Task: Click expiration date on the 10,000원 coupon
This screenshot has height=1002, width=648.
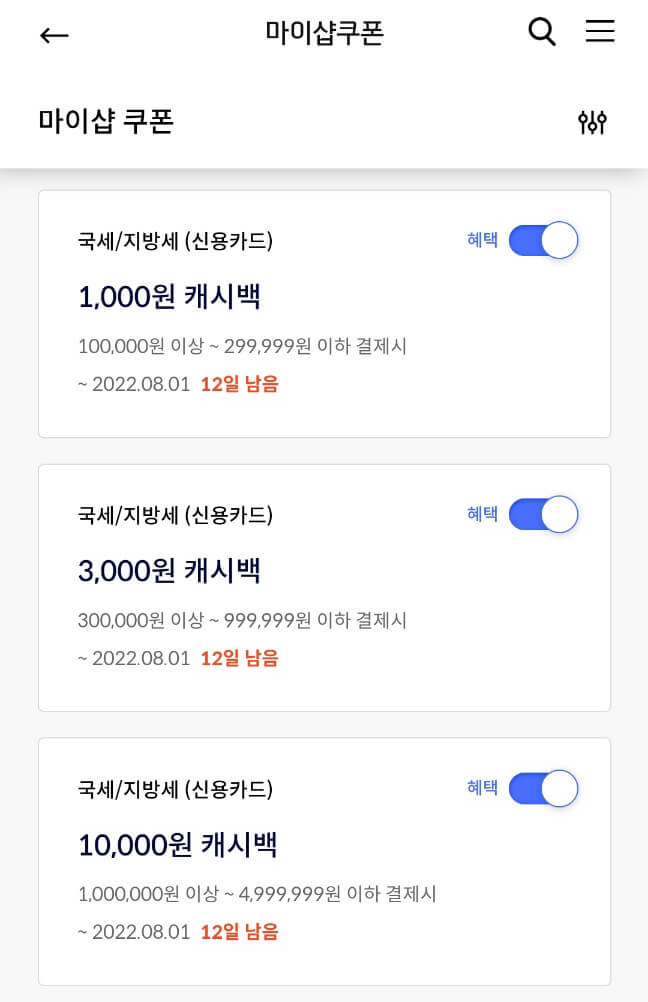Action: [135, 931]
